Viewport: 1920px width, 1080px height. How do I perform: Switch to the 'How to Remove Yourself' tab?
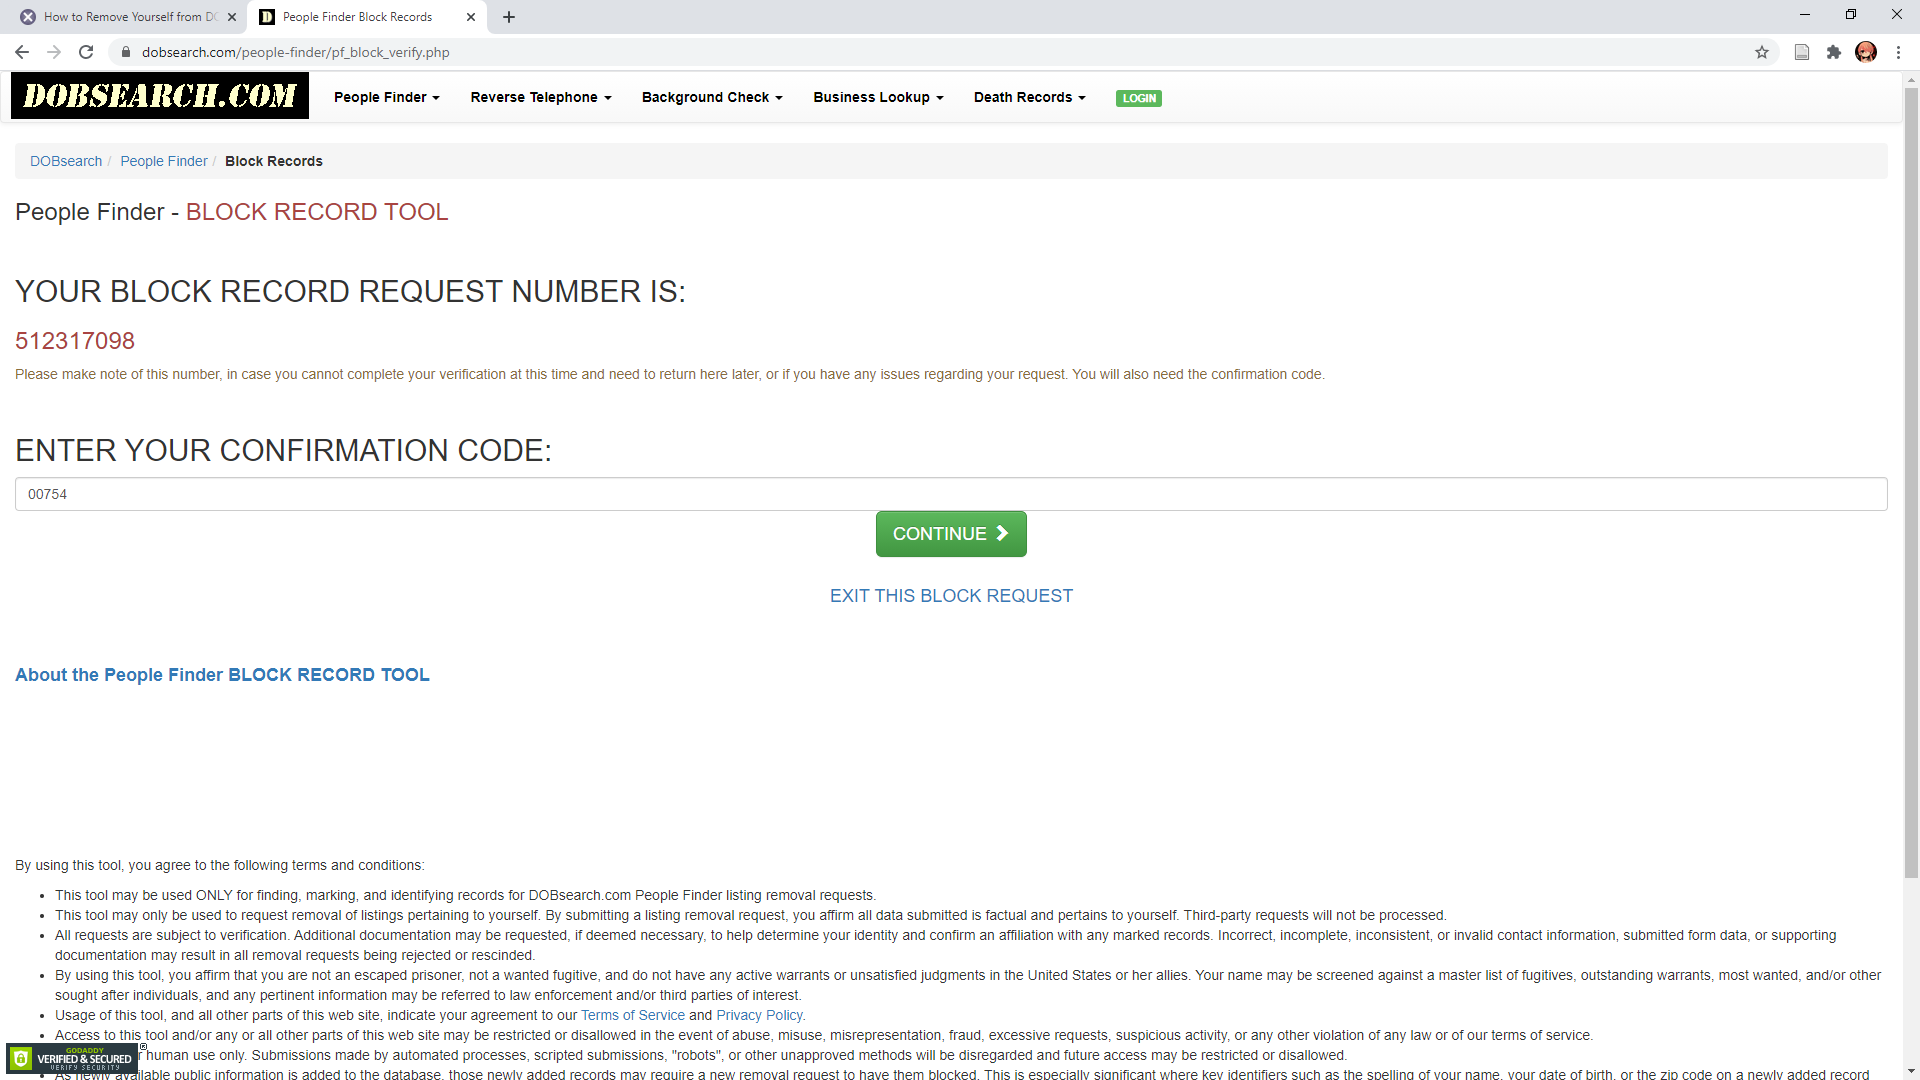pyautogui.click(x=128, y=17)
